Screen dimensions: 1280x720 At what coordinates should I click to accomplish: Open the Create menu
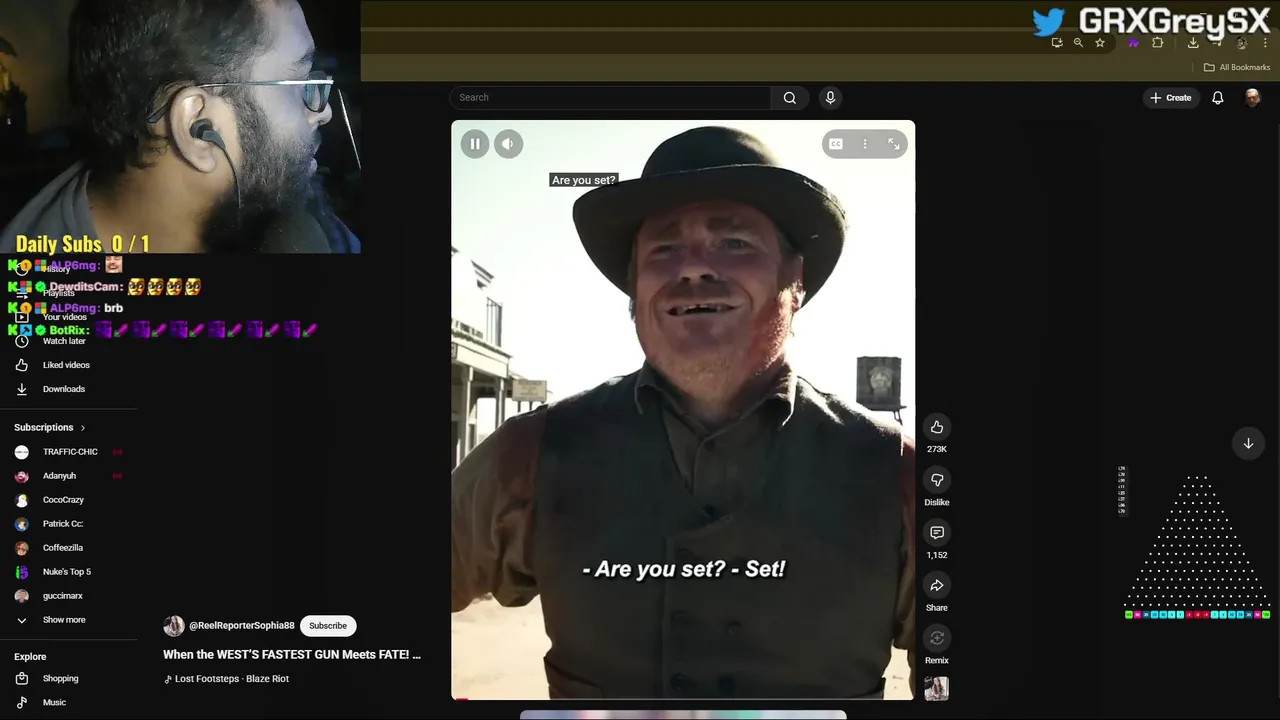(1170, 97)
